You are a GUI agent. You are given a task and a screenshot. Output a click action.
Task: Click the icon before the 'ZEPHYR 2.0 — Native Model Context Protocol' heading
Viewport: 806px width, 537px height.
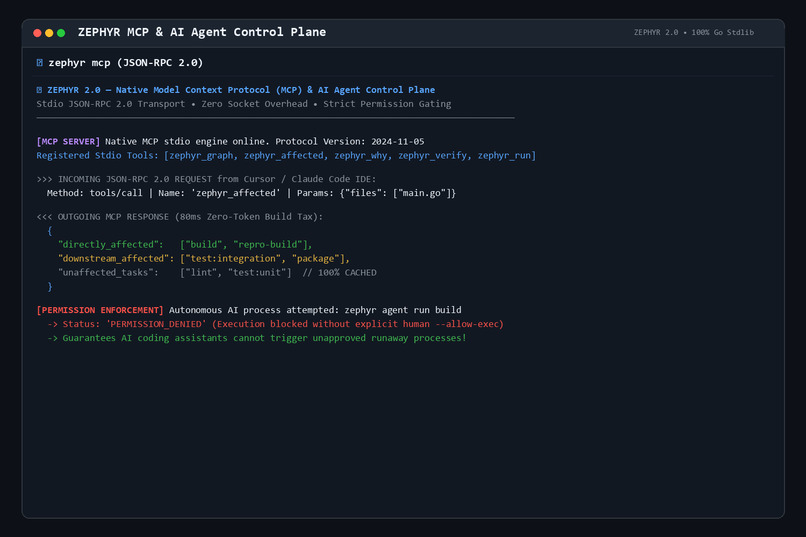coord(40,90)
